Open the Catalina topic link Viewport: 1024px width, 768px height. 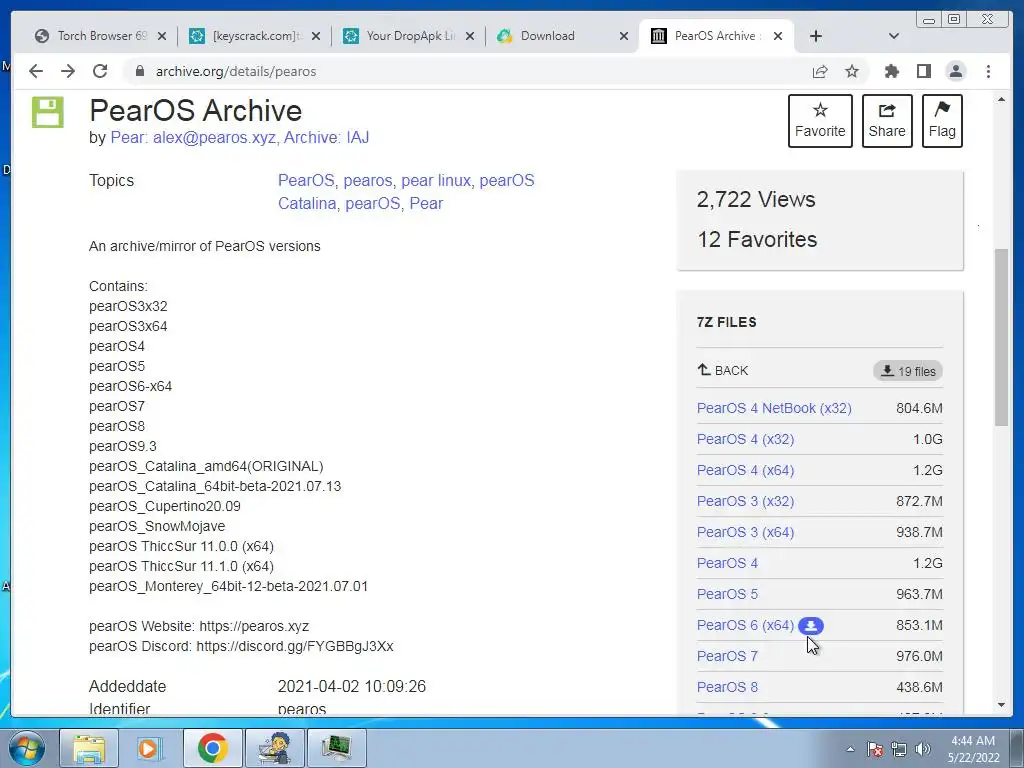click(x=308, y=203)
